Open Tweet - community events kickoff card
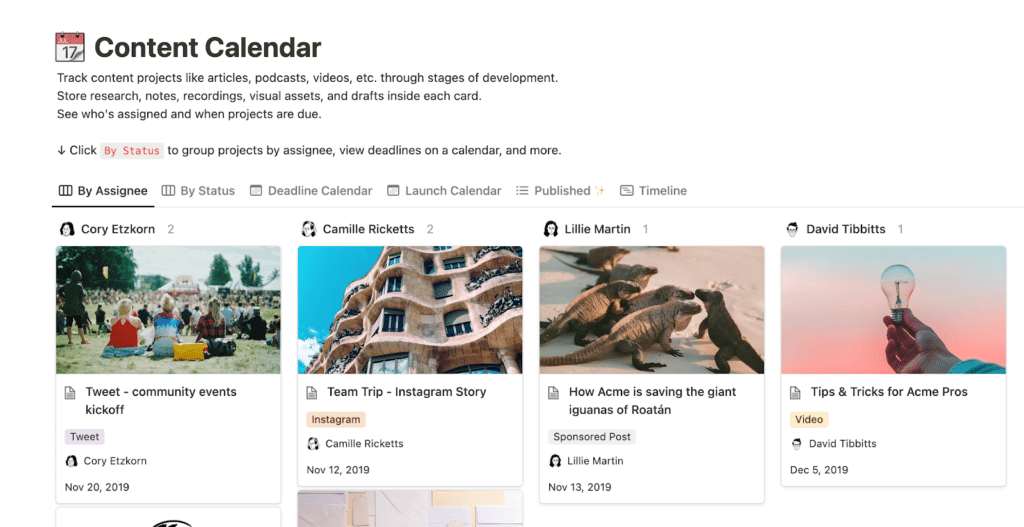Screen dimensions: 1024x527 pos(160,401)
